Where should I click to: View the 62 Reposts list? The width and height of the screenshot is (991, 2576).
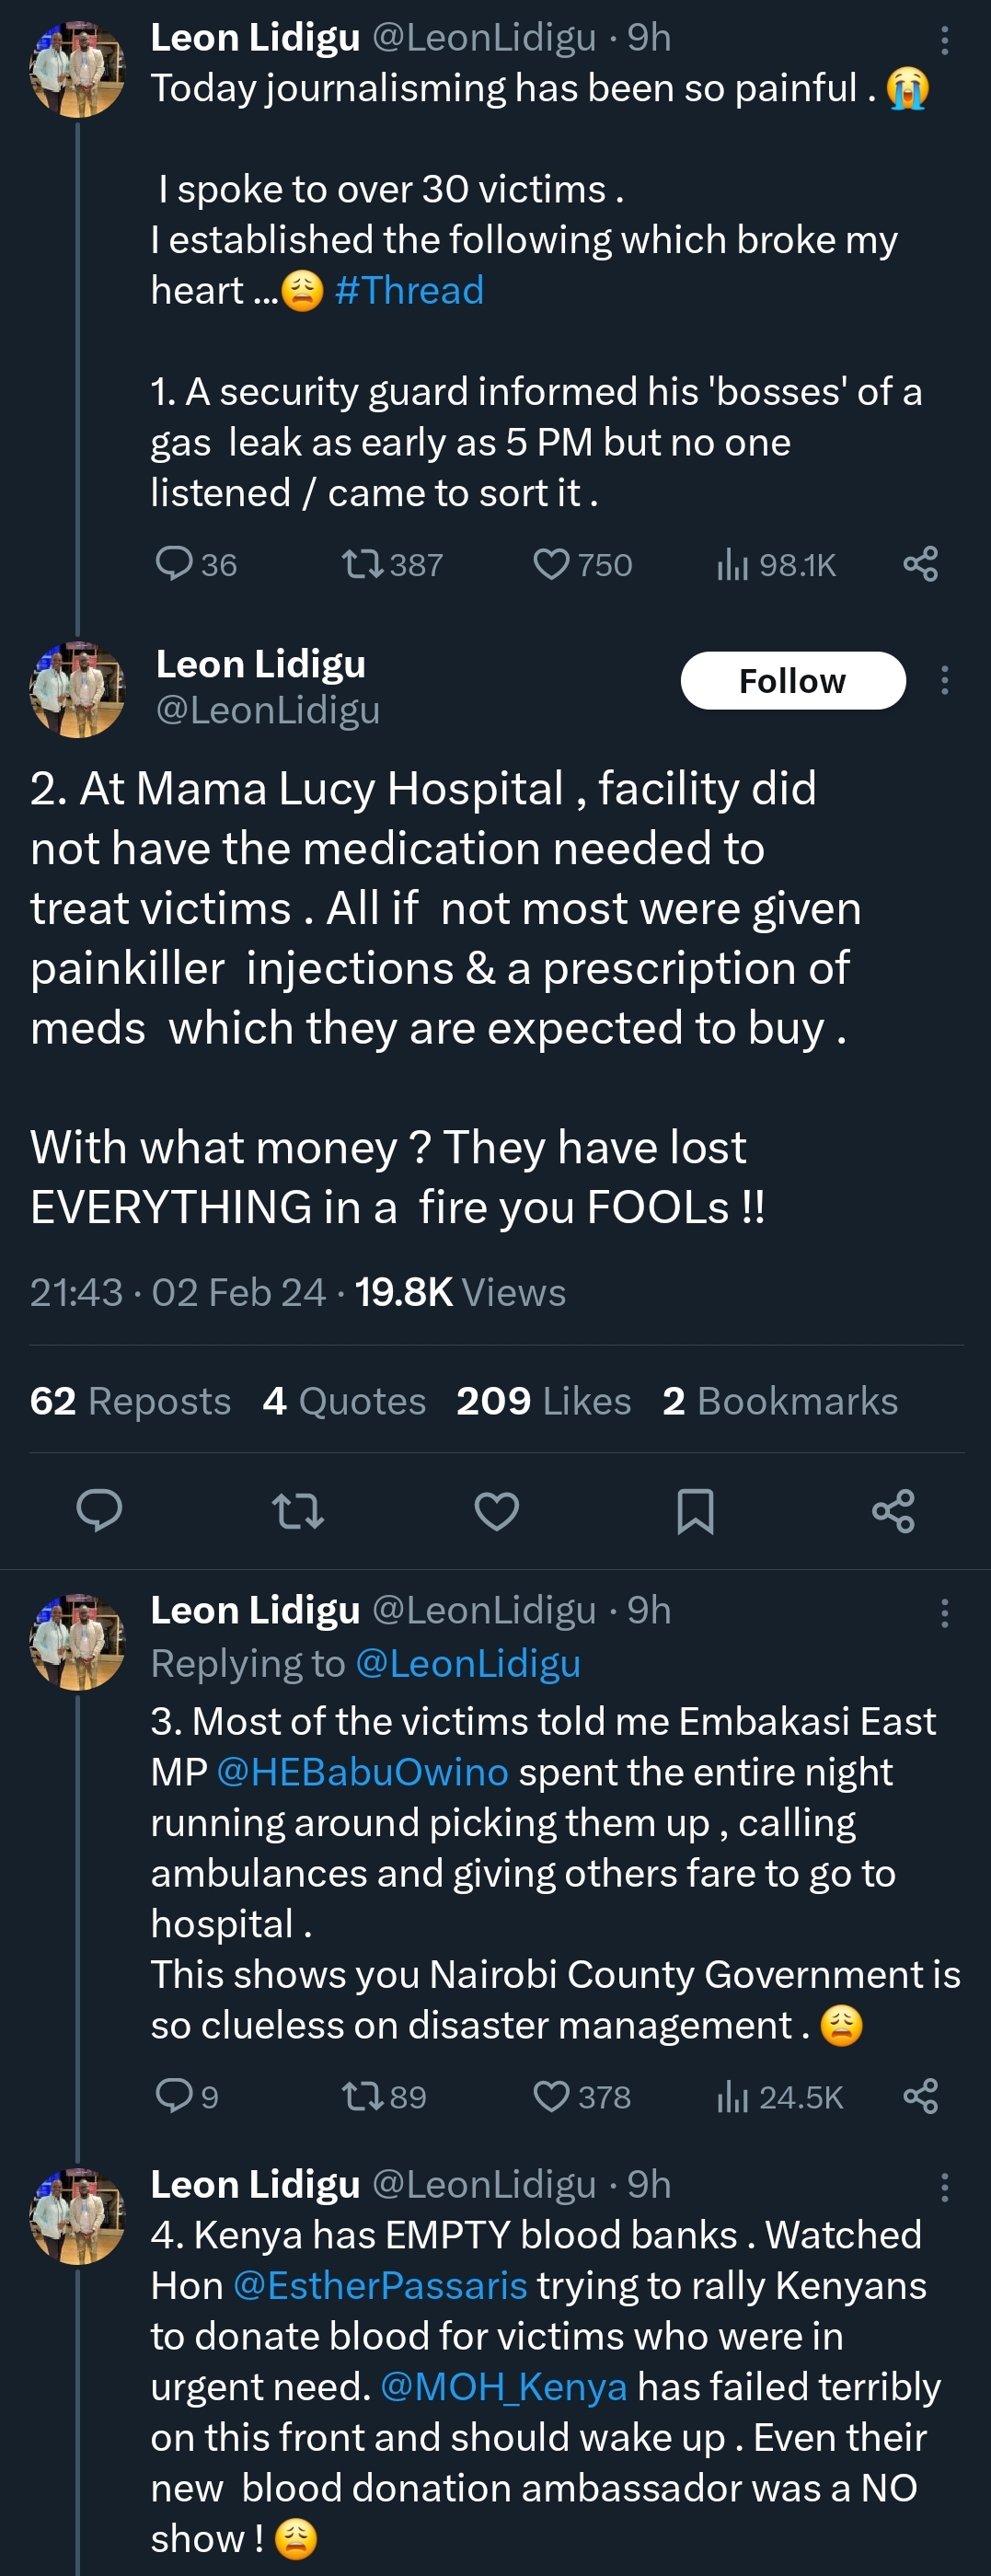tap(130, 1401)
